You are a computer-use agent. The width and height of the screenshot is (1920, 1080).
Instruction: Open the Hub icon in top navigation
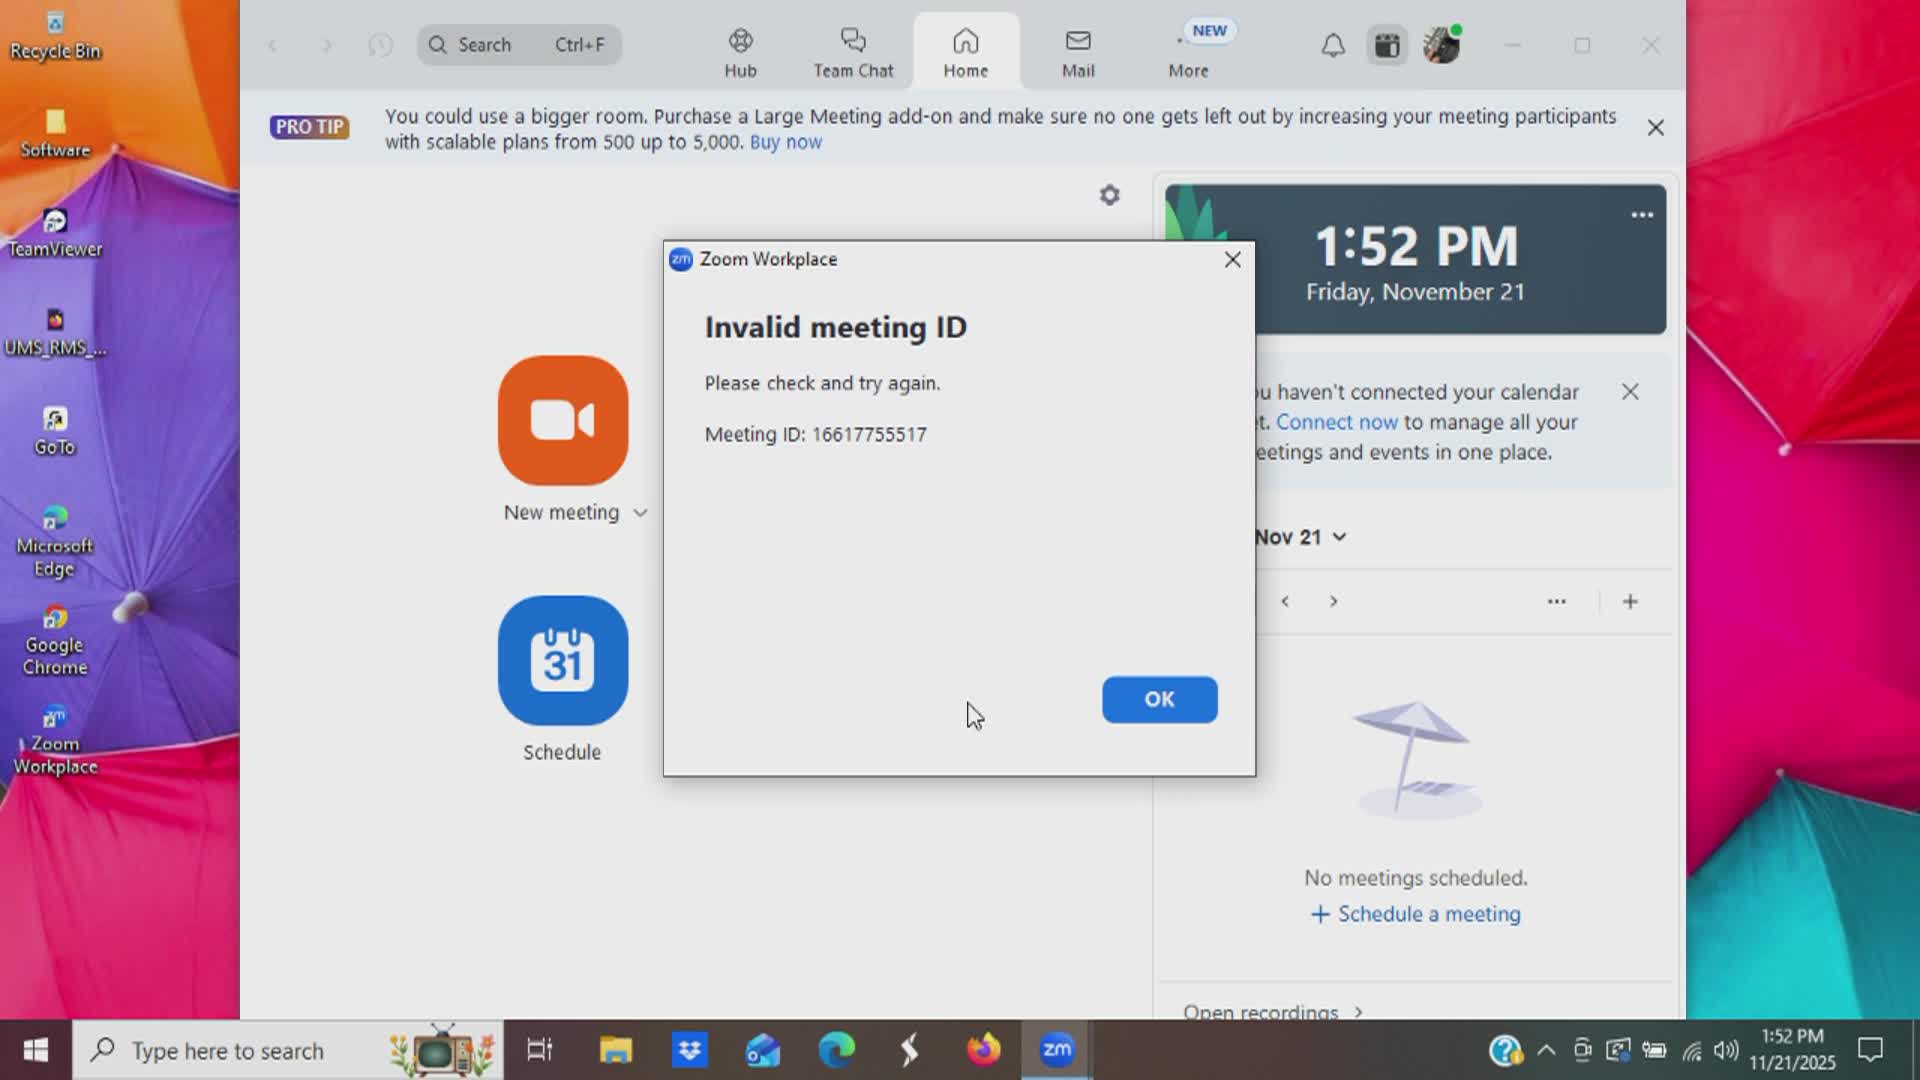click(740, 52)
